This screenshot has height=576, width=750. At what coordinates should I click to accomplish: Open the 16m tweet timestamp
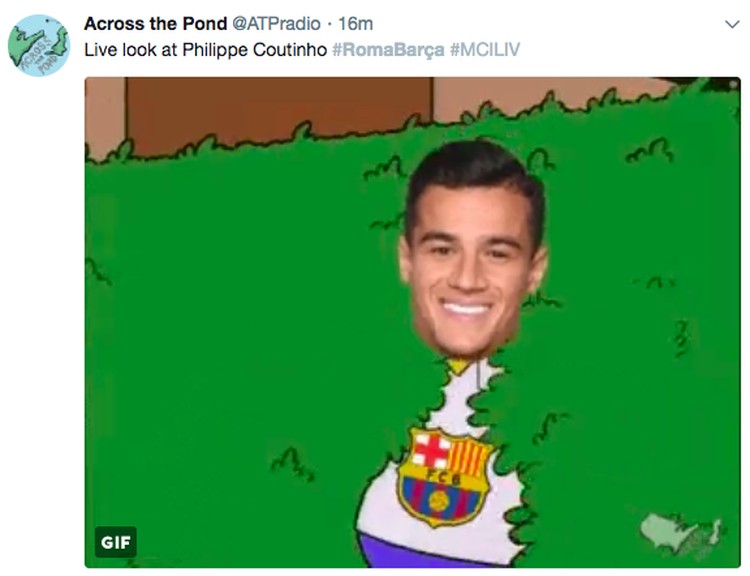pyautogui.click(x=355, y=23)
